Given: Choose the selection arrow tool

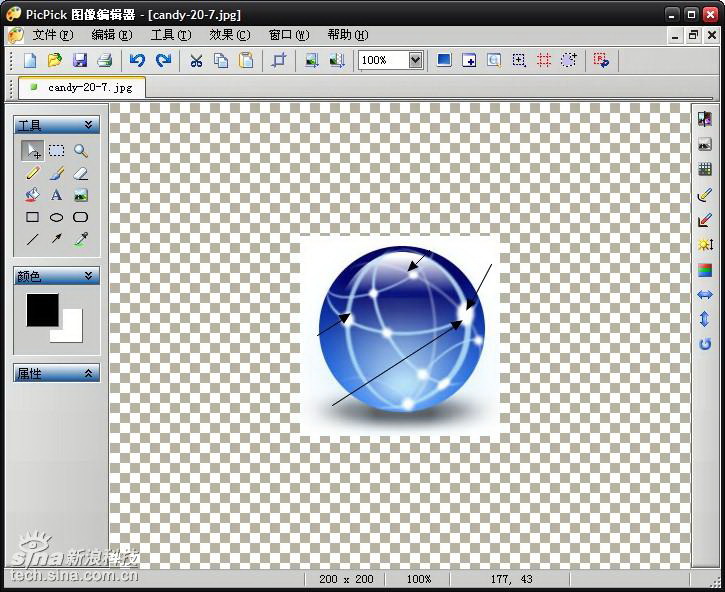Looking at the screenshot, I should point(32,151).
